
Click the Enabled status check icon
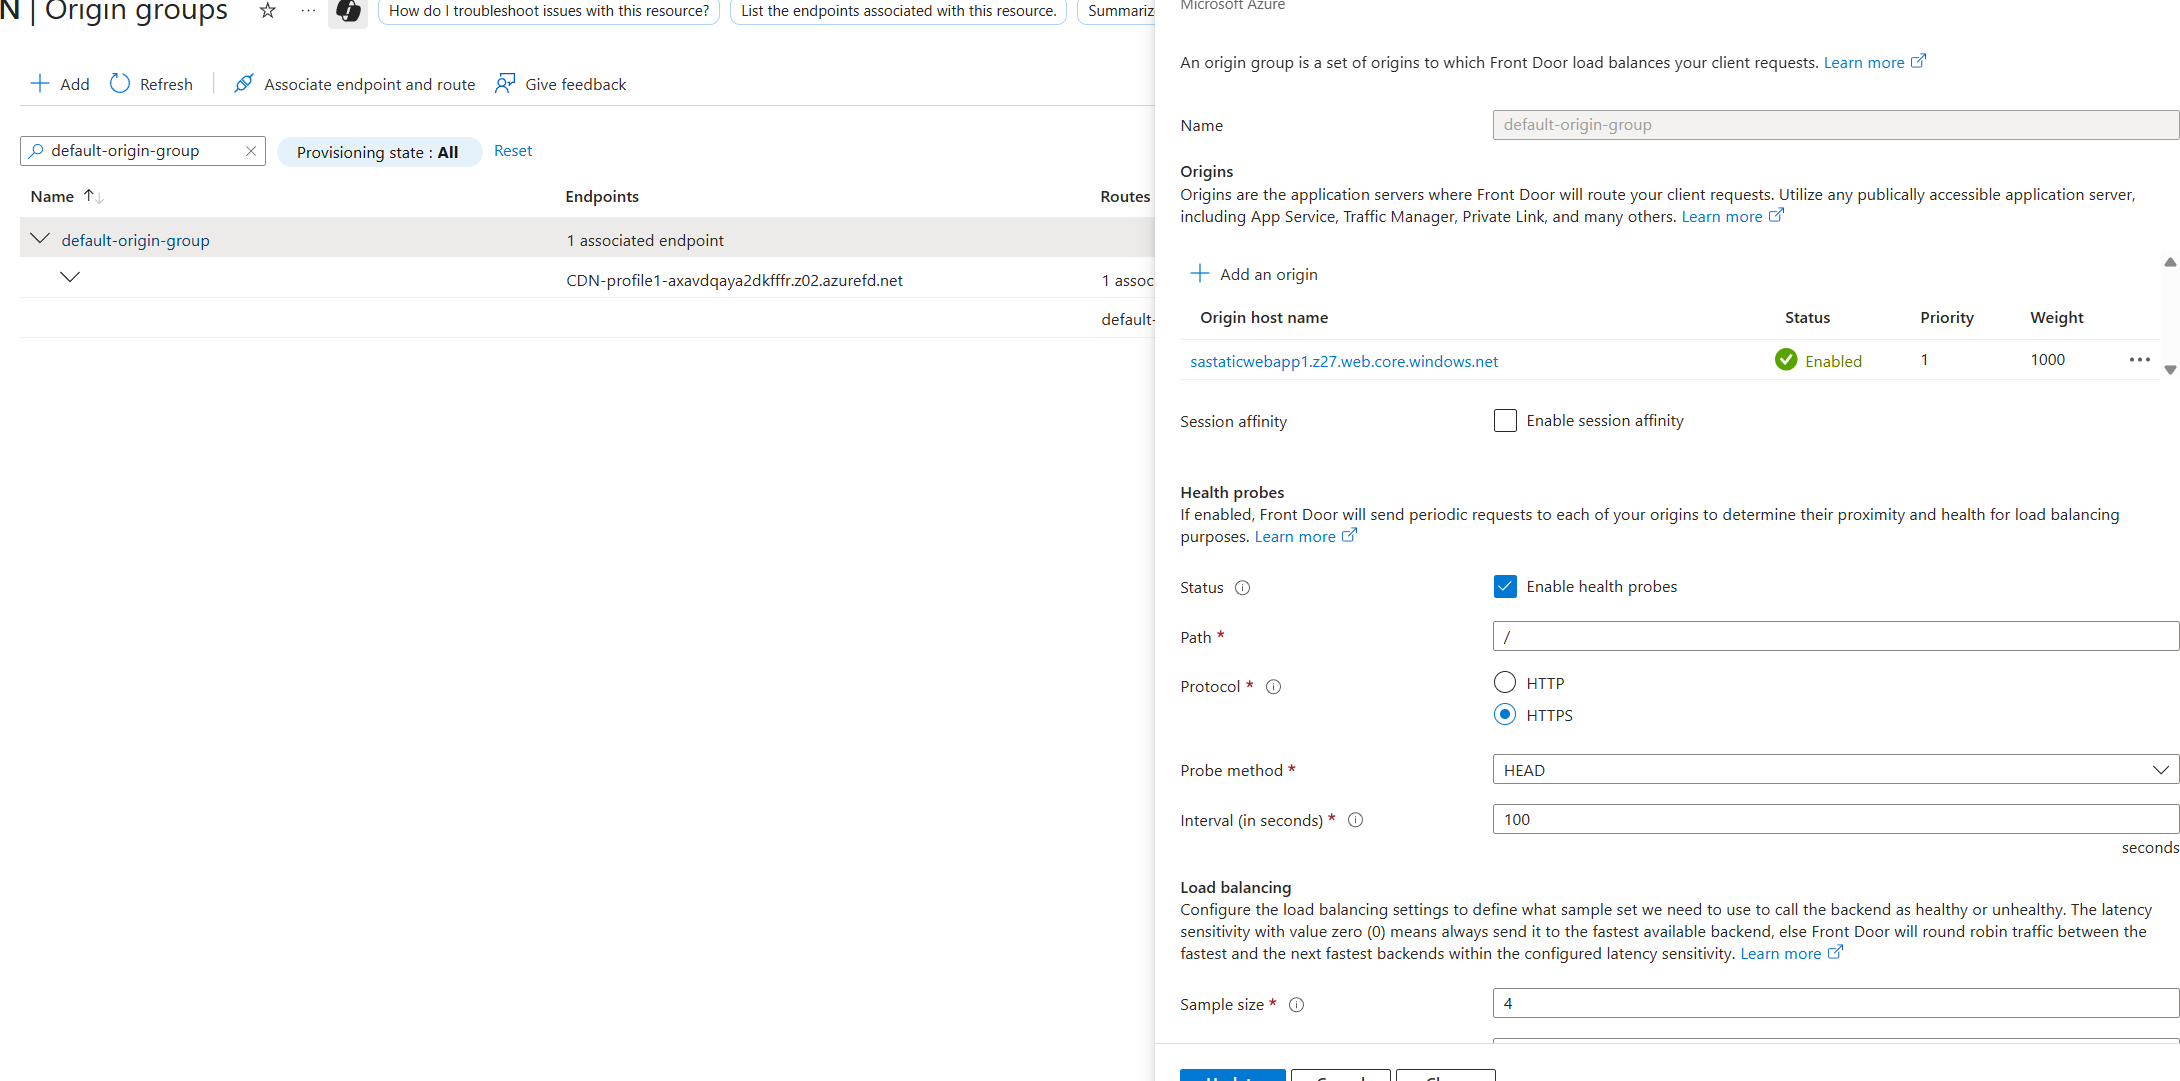pos(1786,360)
